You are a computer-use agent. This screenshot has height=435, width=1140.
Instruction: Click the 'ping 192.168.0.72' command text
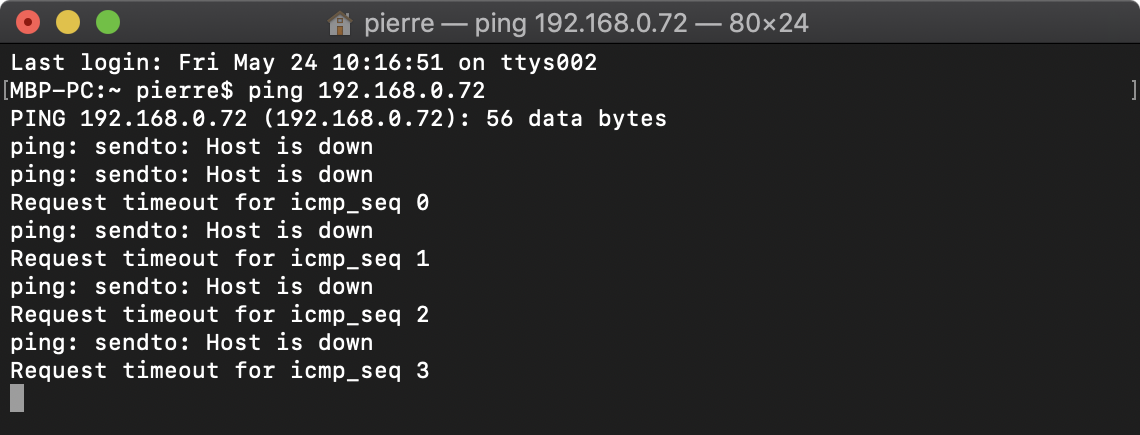[x=366, y=91]
